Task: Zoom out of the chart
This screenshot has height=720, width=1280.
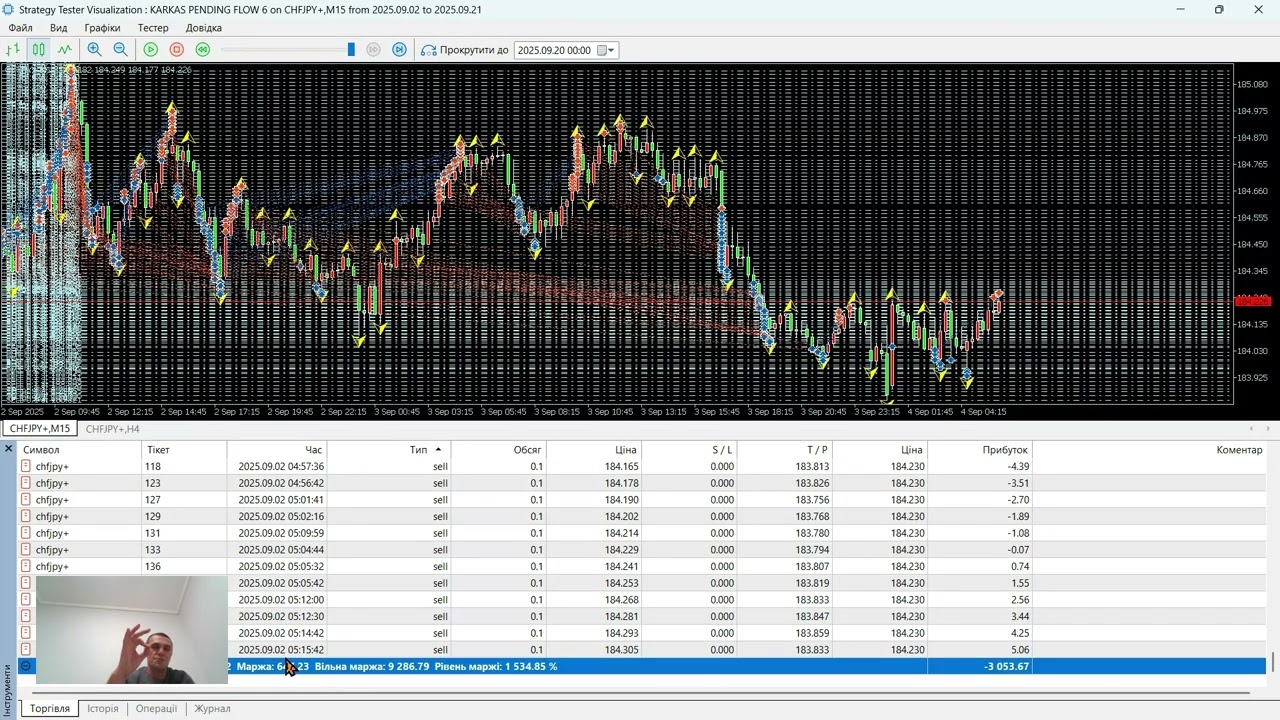Action: pos(120,50)
